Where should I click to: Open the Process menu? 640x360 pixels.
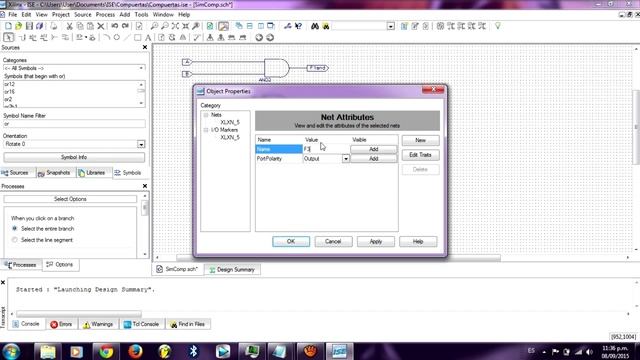[x=105, y=15]
